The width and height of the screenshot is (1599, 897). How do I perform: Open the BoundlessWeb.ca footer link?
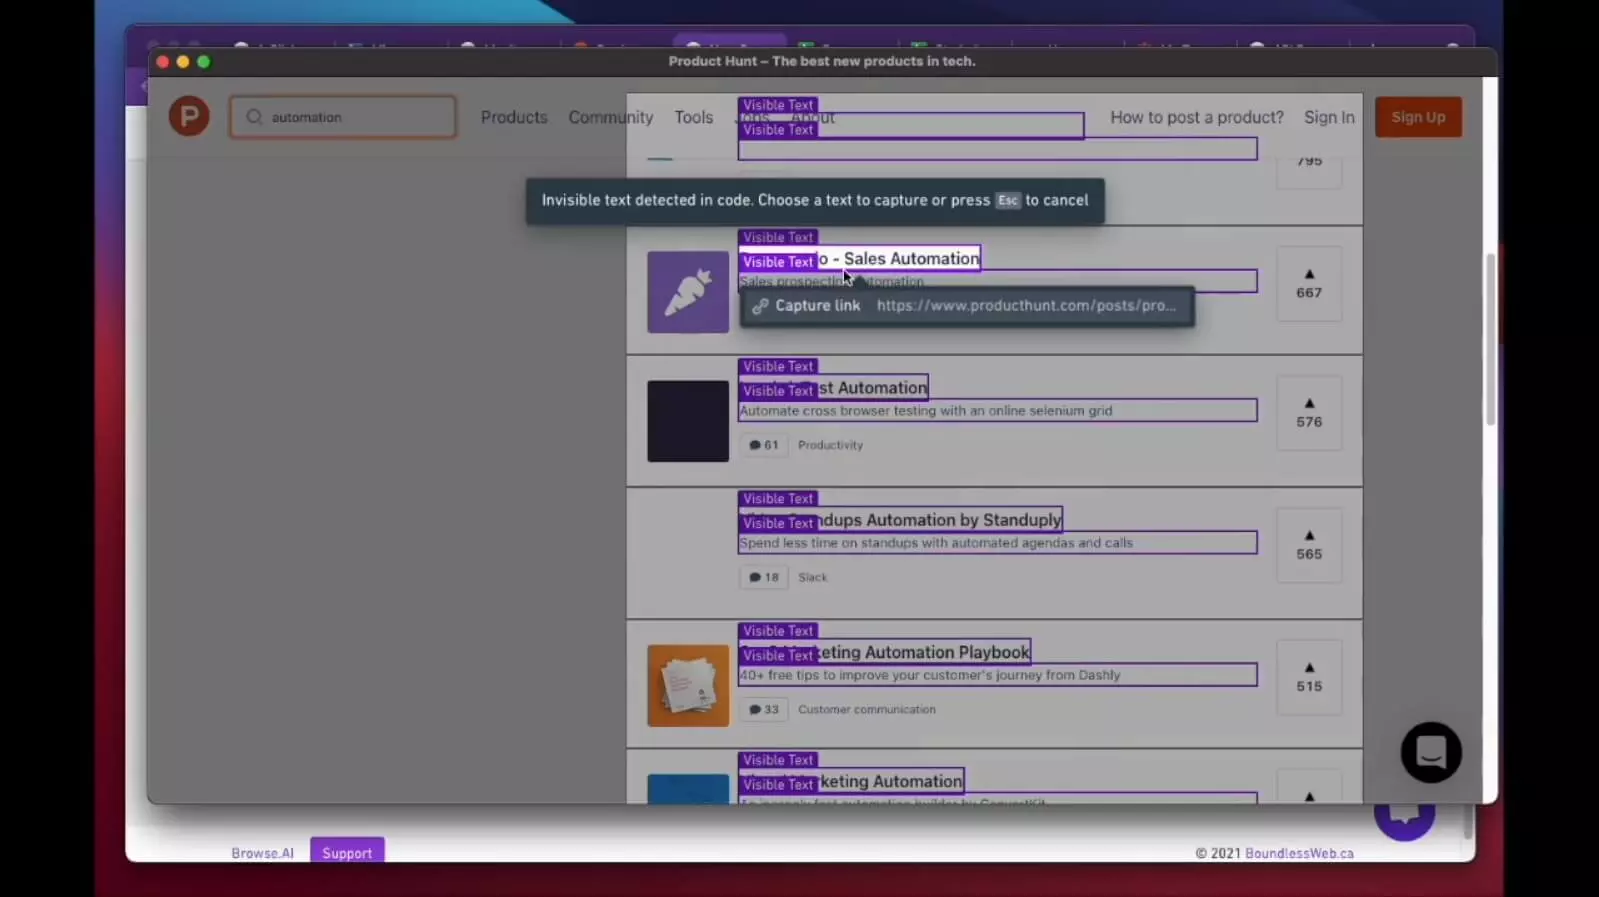coord(1299,853)
